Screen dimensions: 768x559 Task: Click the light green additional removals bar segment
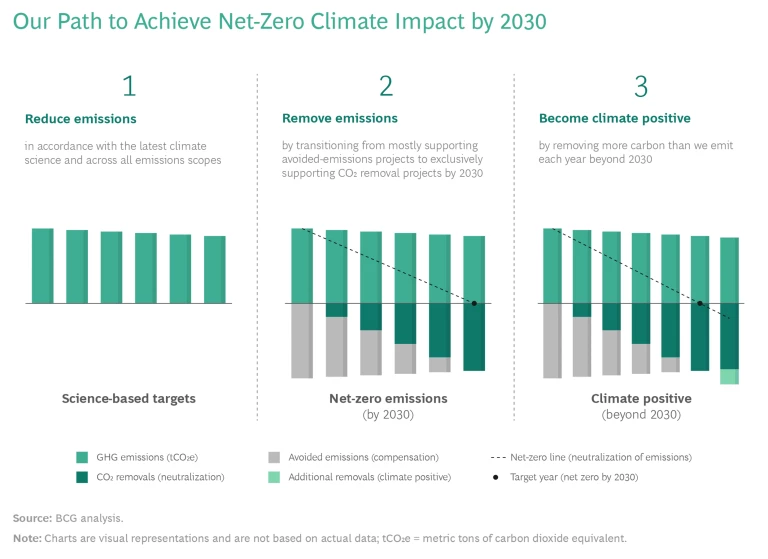(729, 377)
